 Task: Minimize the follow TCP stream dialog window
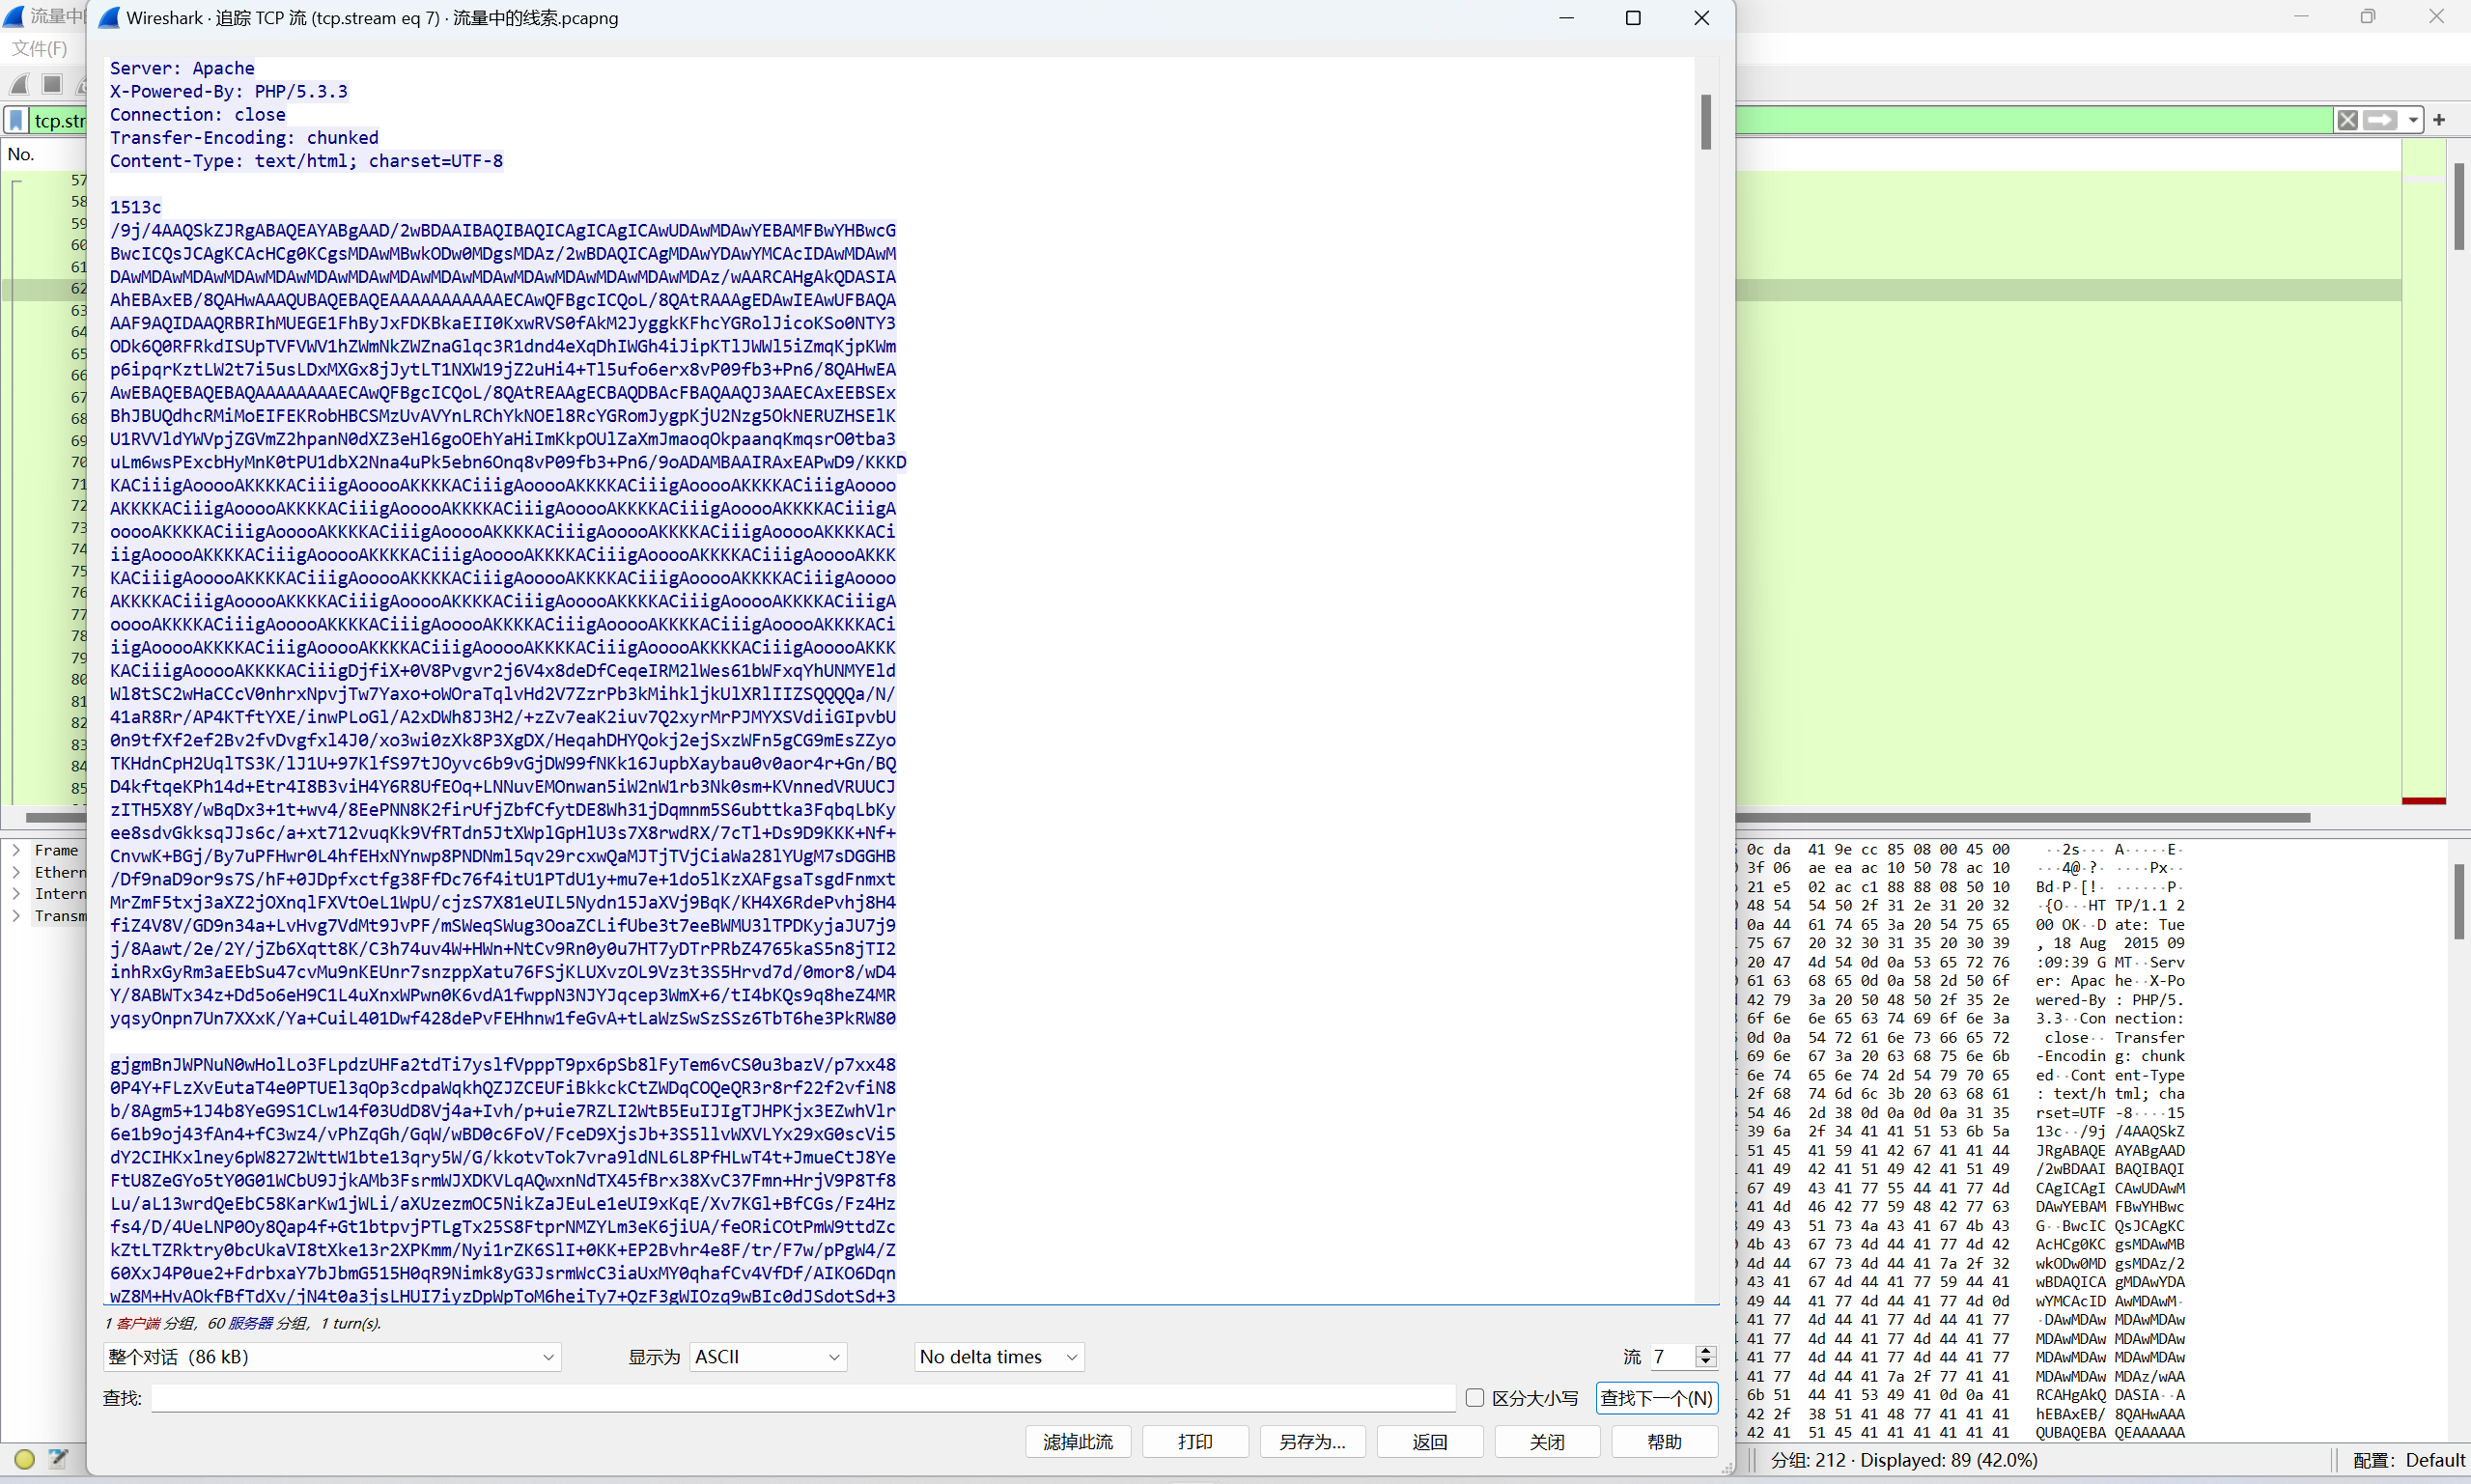1566,18
